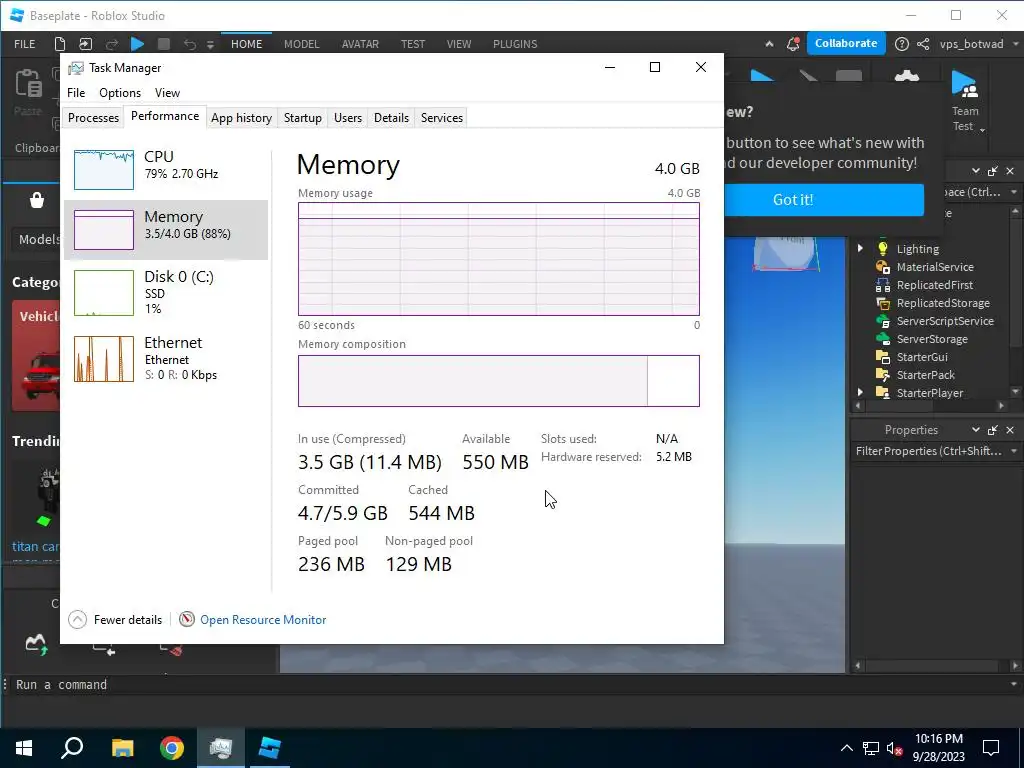Select ServerStorage in the Explorer
Screen dimensions: 1024x768
click(931, 339)
